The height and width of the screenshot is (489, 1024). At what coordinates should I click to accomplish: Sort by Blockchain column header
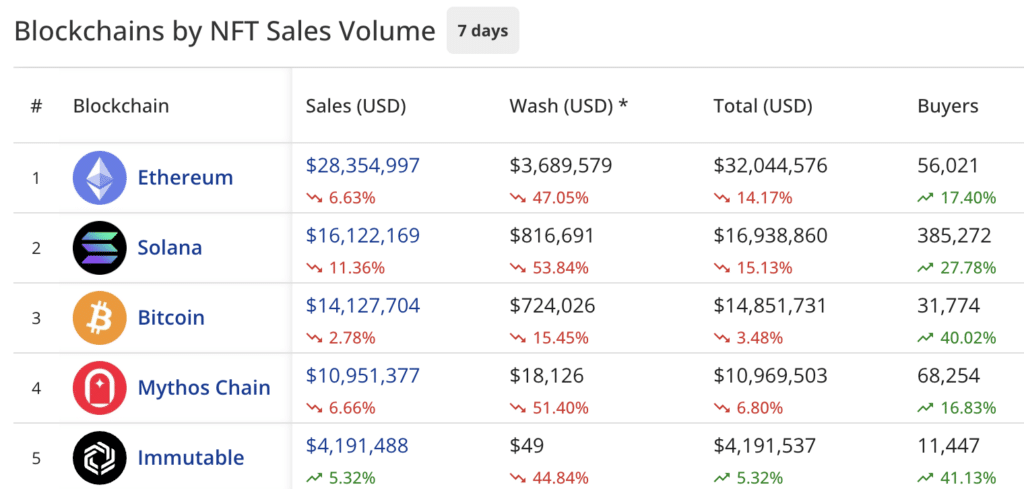(x=121, y=106)
